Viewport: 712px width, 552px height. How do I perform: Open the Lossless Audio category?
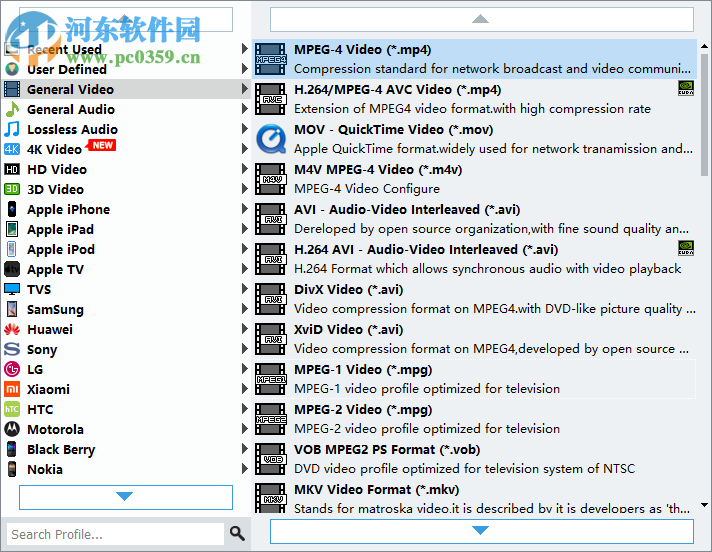click(127, 129)
